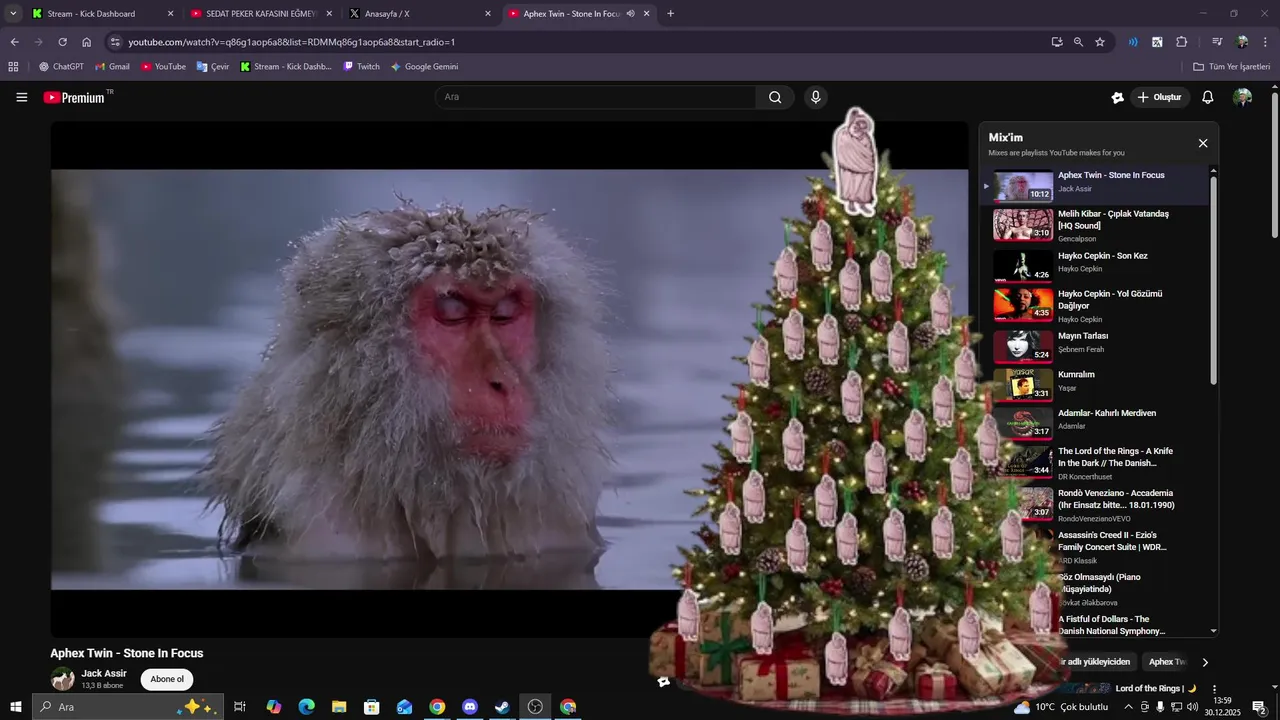Open zoom control in address bar
This screenshot has width=1280, height=720.
[1078, 42]
